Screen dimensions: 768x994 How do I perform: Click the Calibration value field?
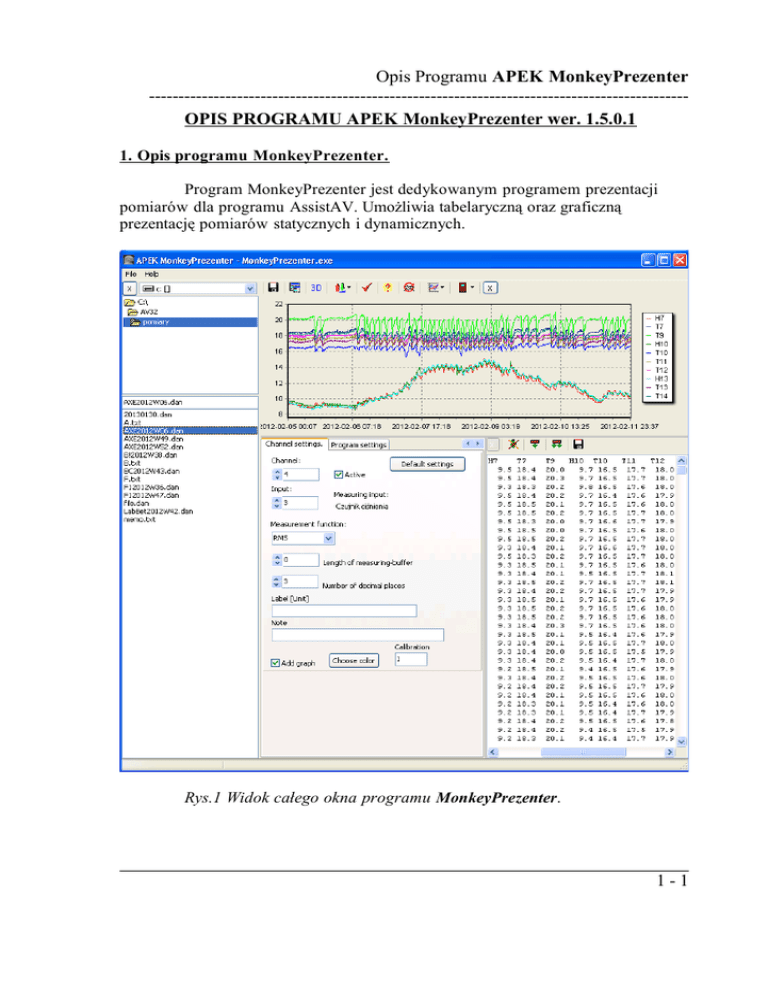pyautogui.click(x=410, y=660)
